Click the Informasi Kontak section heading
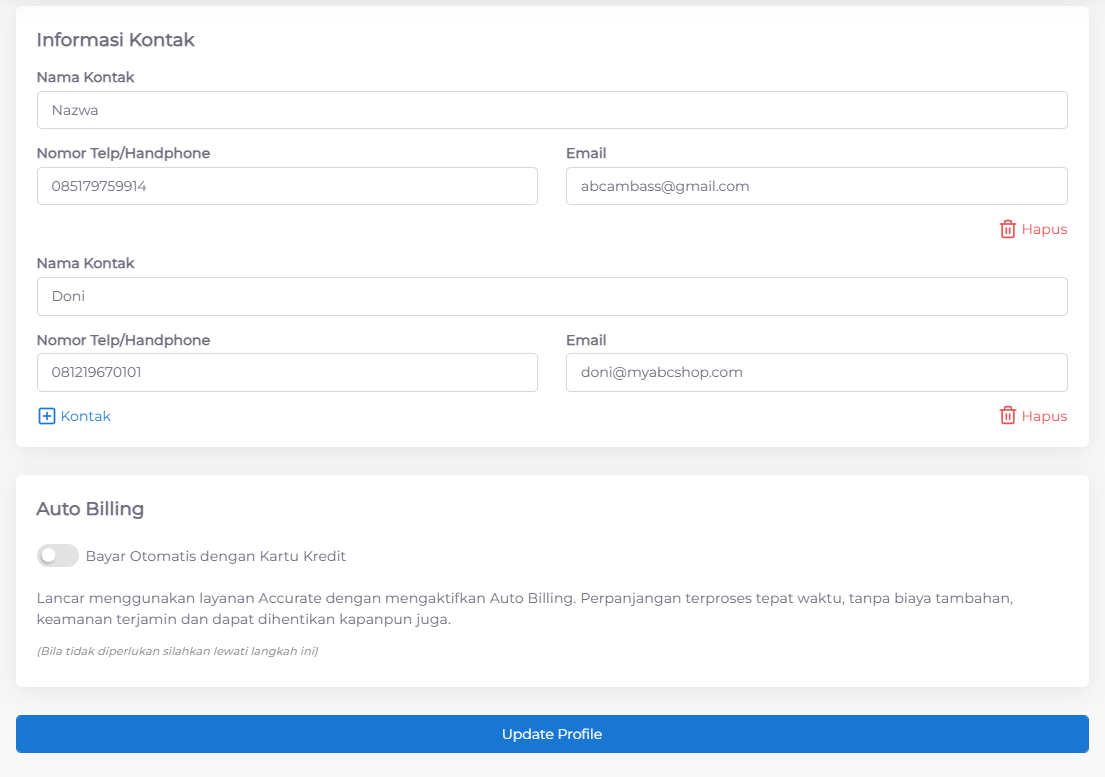The height and width of the screenshot is (777, 1105). coord(115,40)
